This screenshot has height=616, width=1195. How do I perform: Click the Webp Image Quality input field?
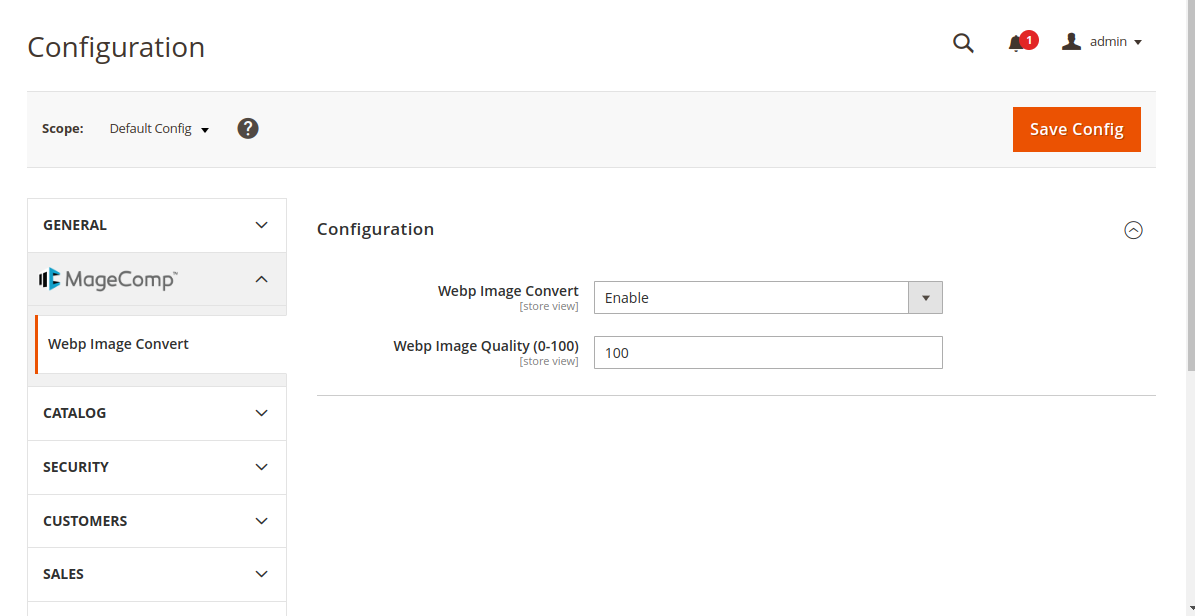click(768, 352)
